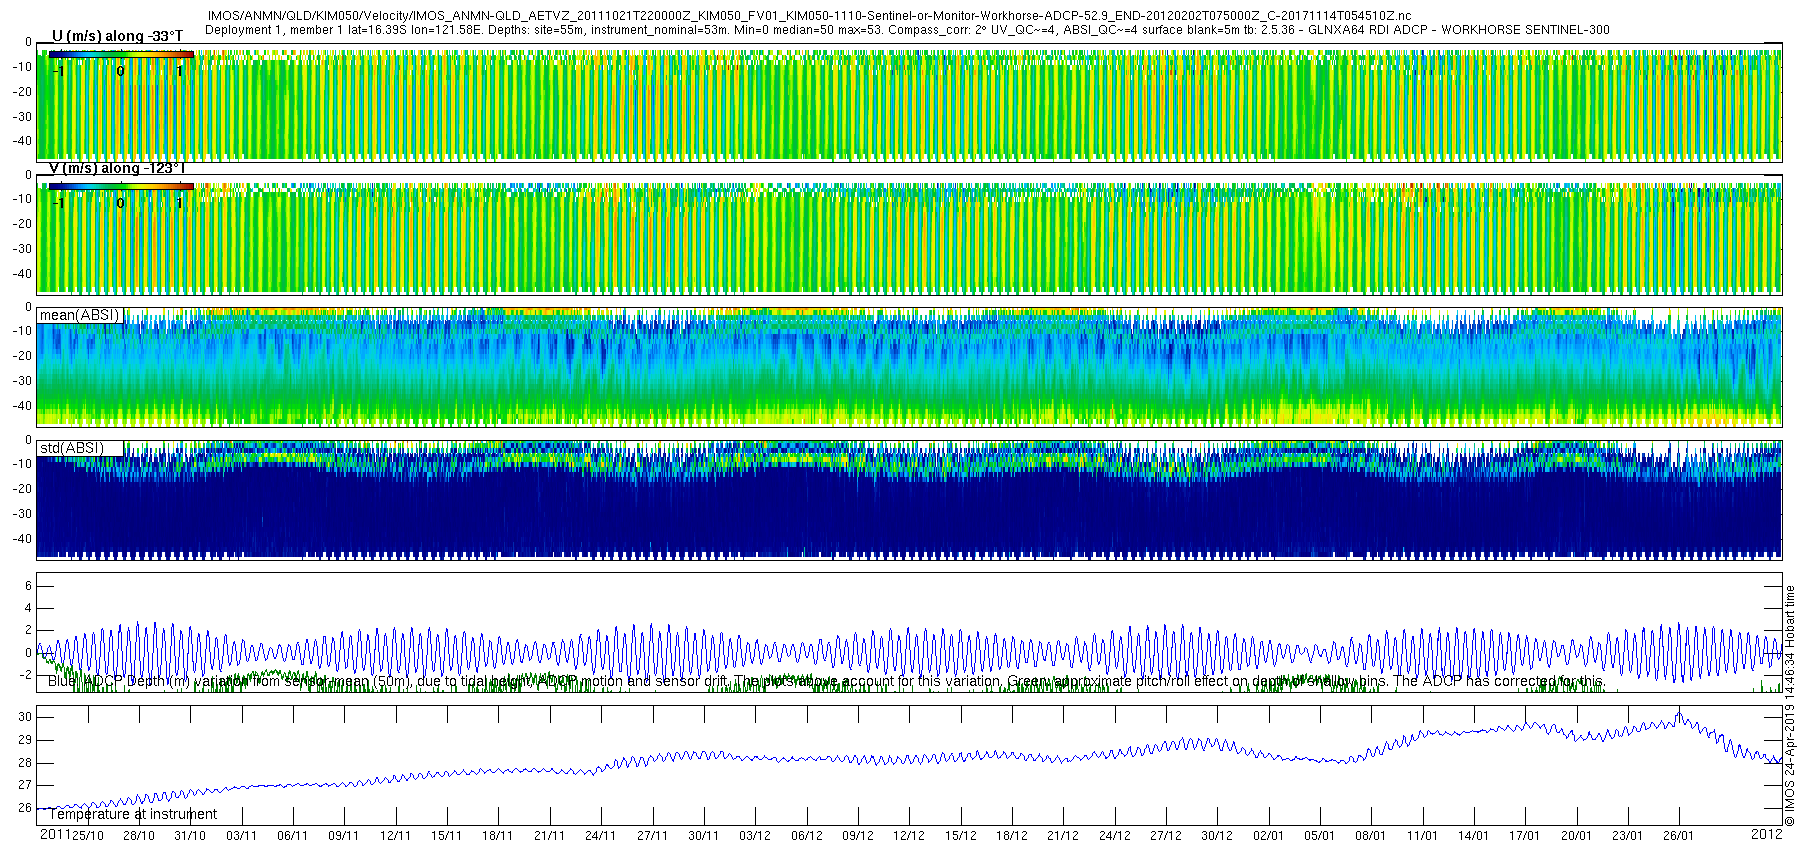Screen dimensions: 1800x850
Task: Click the 'mean(ABSI)' panel label
Action: (x=79, y=315)
